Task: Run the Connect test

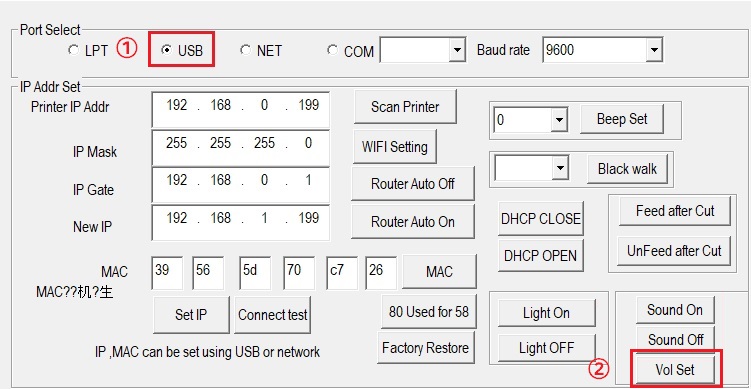Action: click(x=273, y=315)
